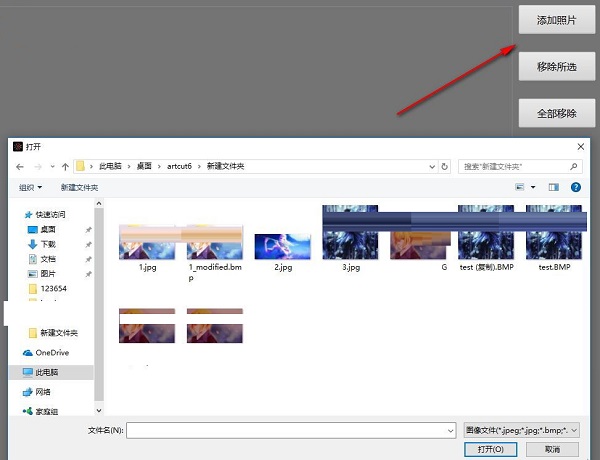
Task: Close the 打开 dialog with X
Action: point(580,147)
